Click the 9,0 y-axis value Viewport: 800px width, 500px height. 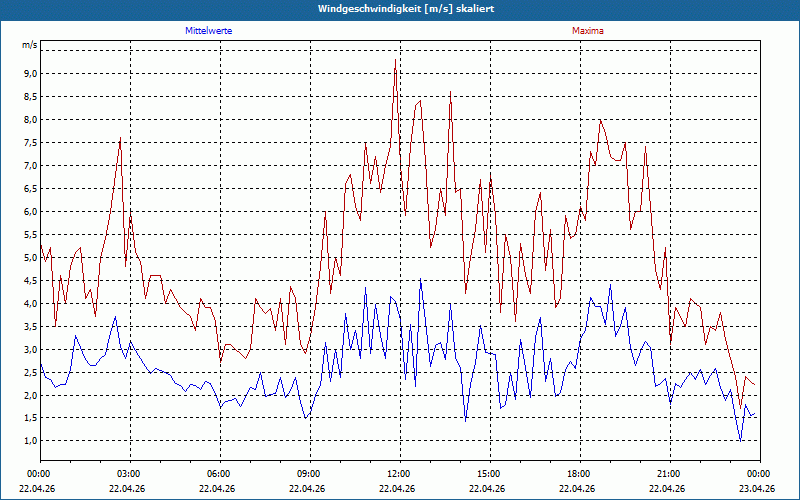click(31, 74)
